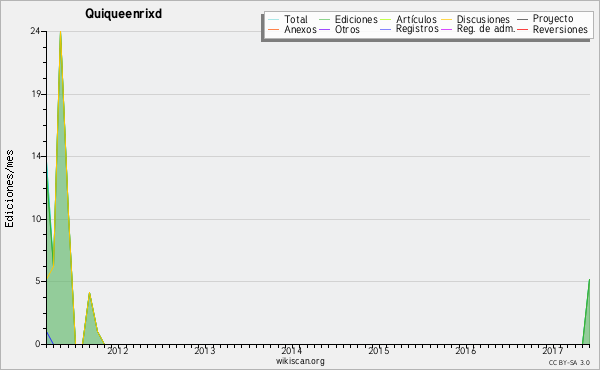Click the red Reversiones line swatch
Image resolution: width=600 pixels, height=370 pixels.
pyautogui.click(x=522, y=29)
